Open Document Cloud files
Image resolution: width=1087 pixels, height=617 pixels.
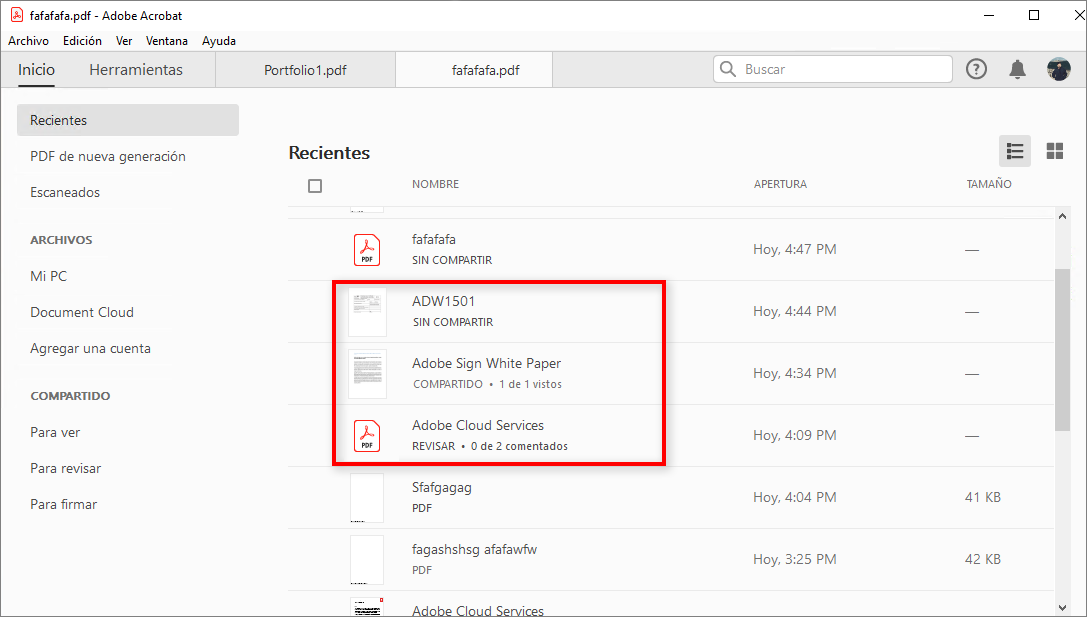click(82, 312)
